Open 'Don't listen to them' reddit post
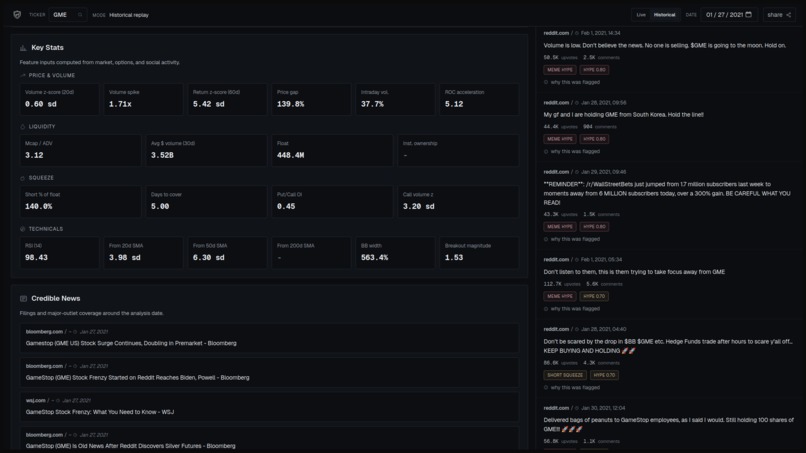This screenshot has height=453, width=806. [634, 272]
